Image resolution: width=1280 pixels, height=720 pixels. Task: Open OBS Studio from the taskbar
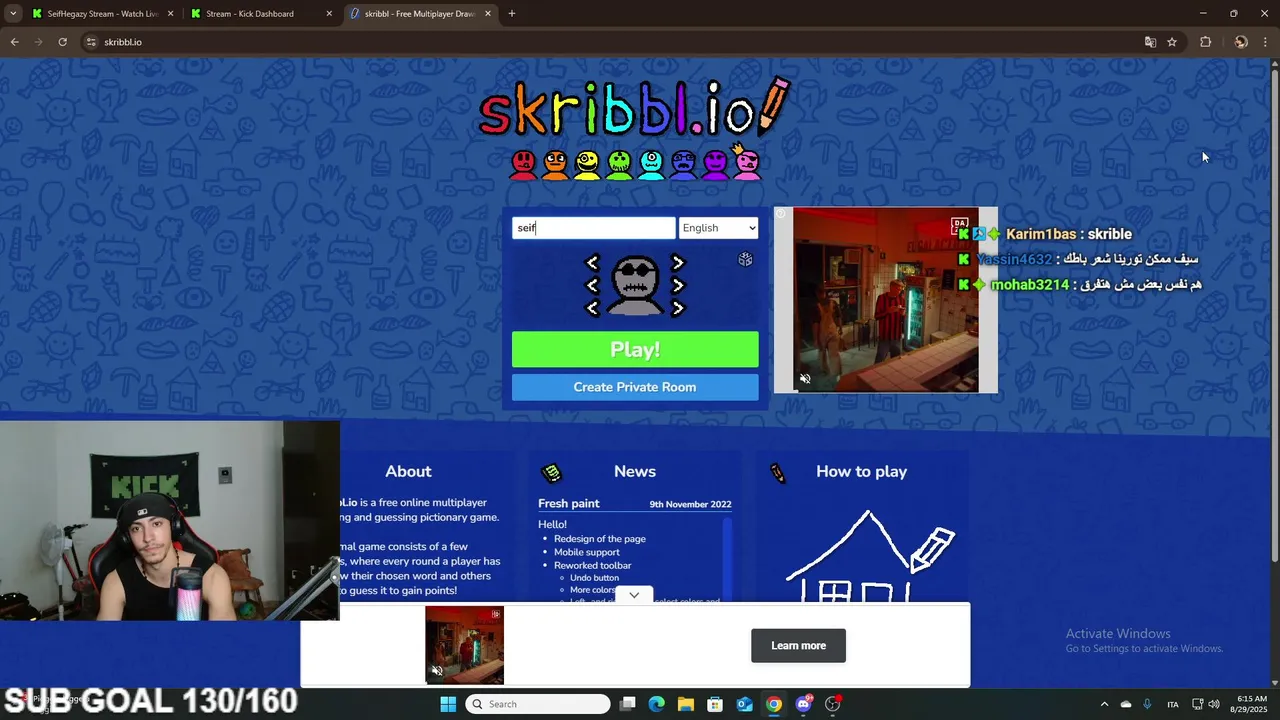[x=832, y=704]
